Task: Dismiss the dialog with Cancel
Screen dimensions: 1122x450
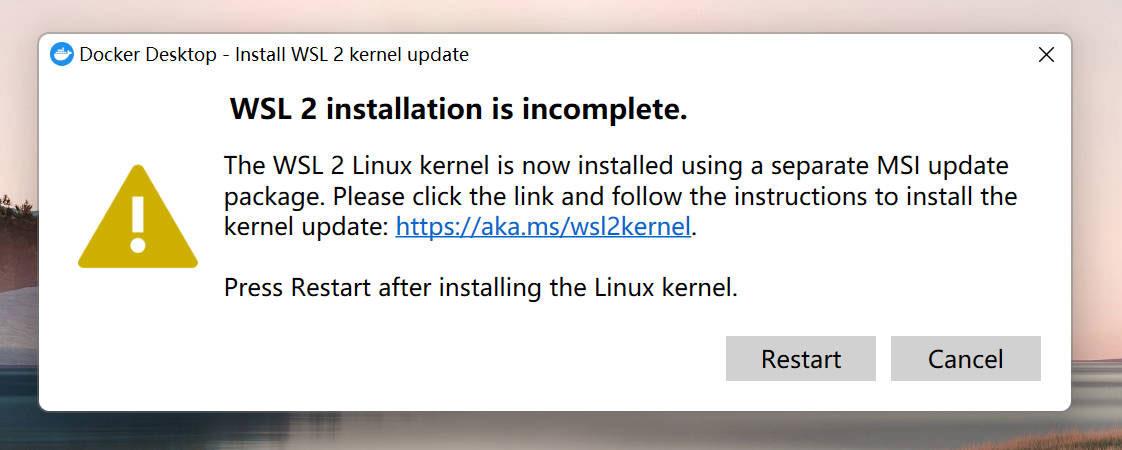Action: click(965, 359)
